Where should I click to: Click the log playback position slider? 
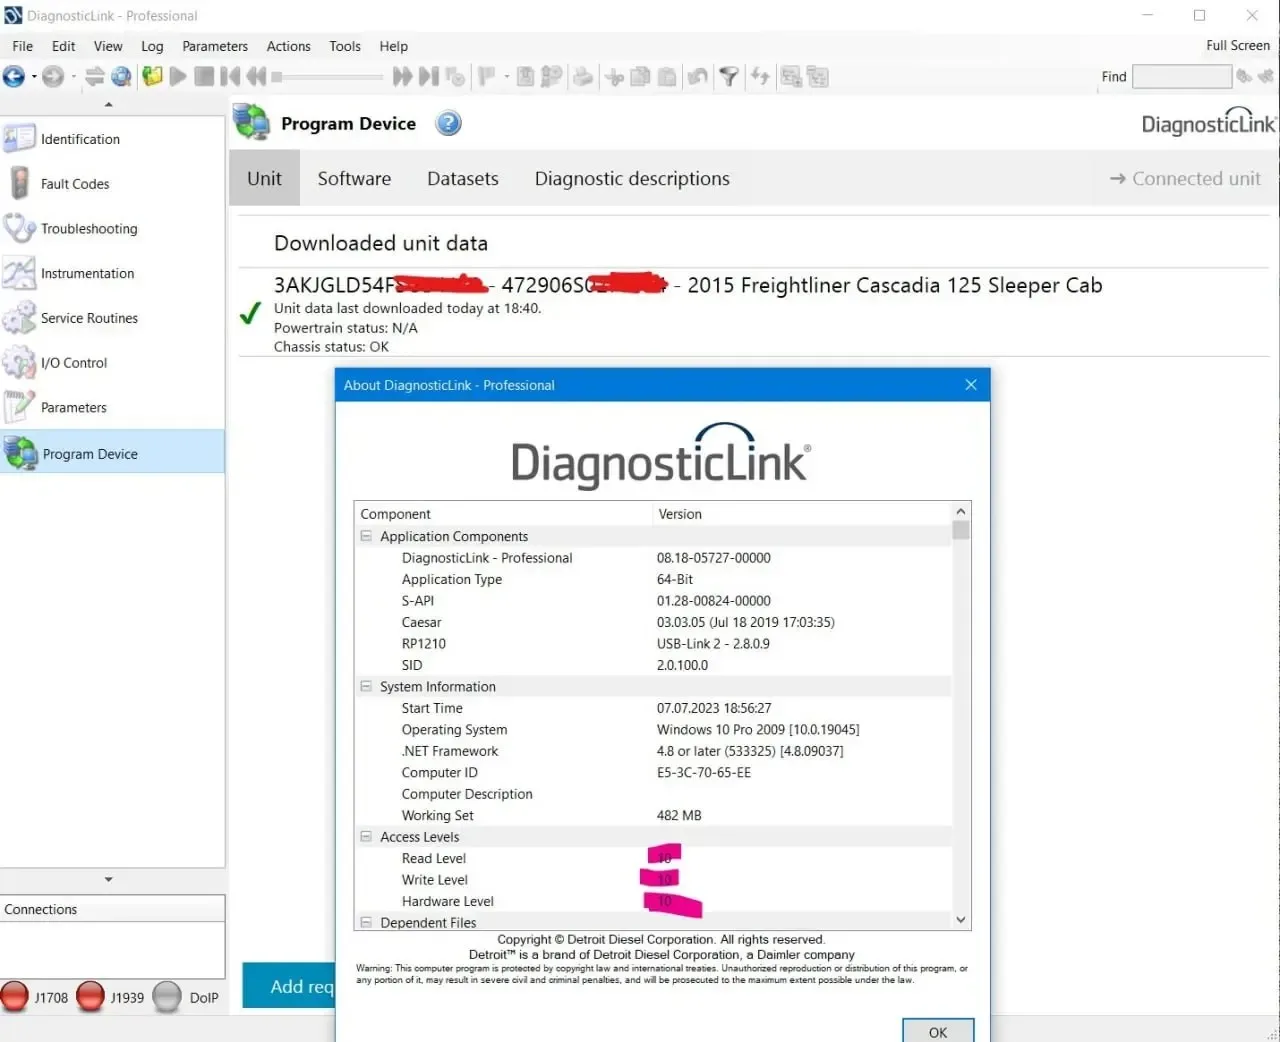click(327, 76)
